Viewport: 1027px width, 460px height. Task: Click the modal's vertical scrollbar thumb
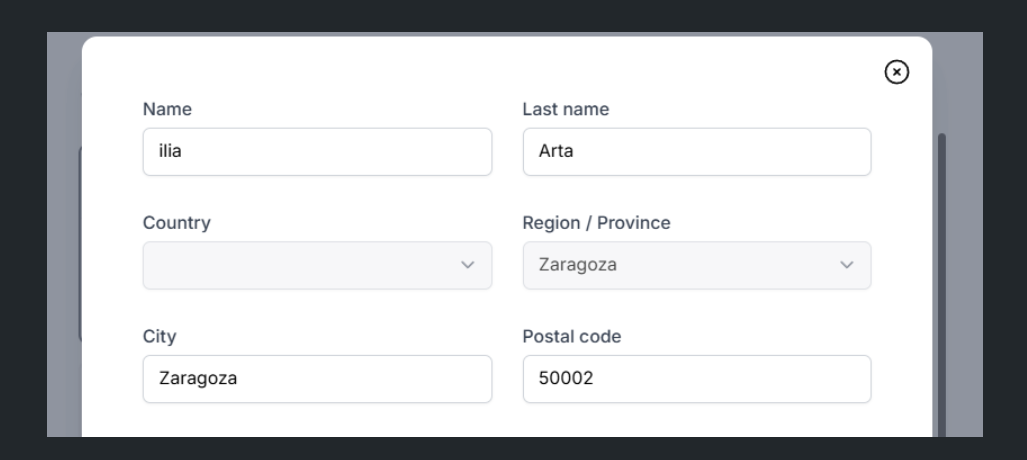point(942,285)
